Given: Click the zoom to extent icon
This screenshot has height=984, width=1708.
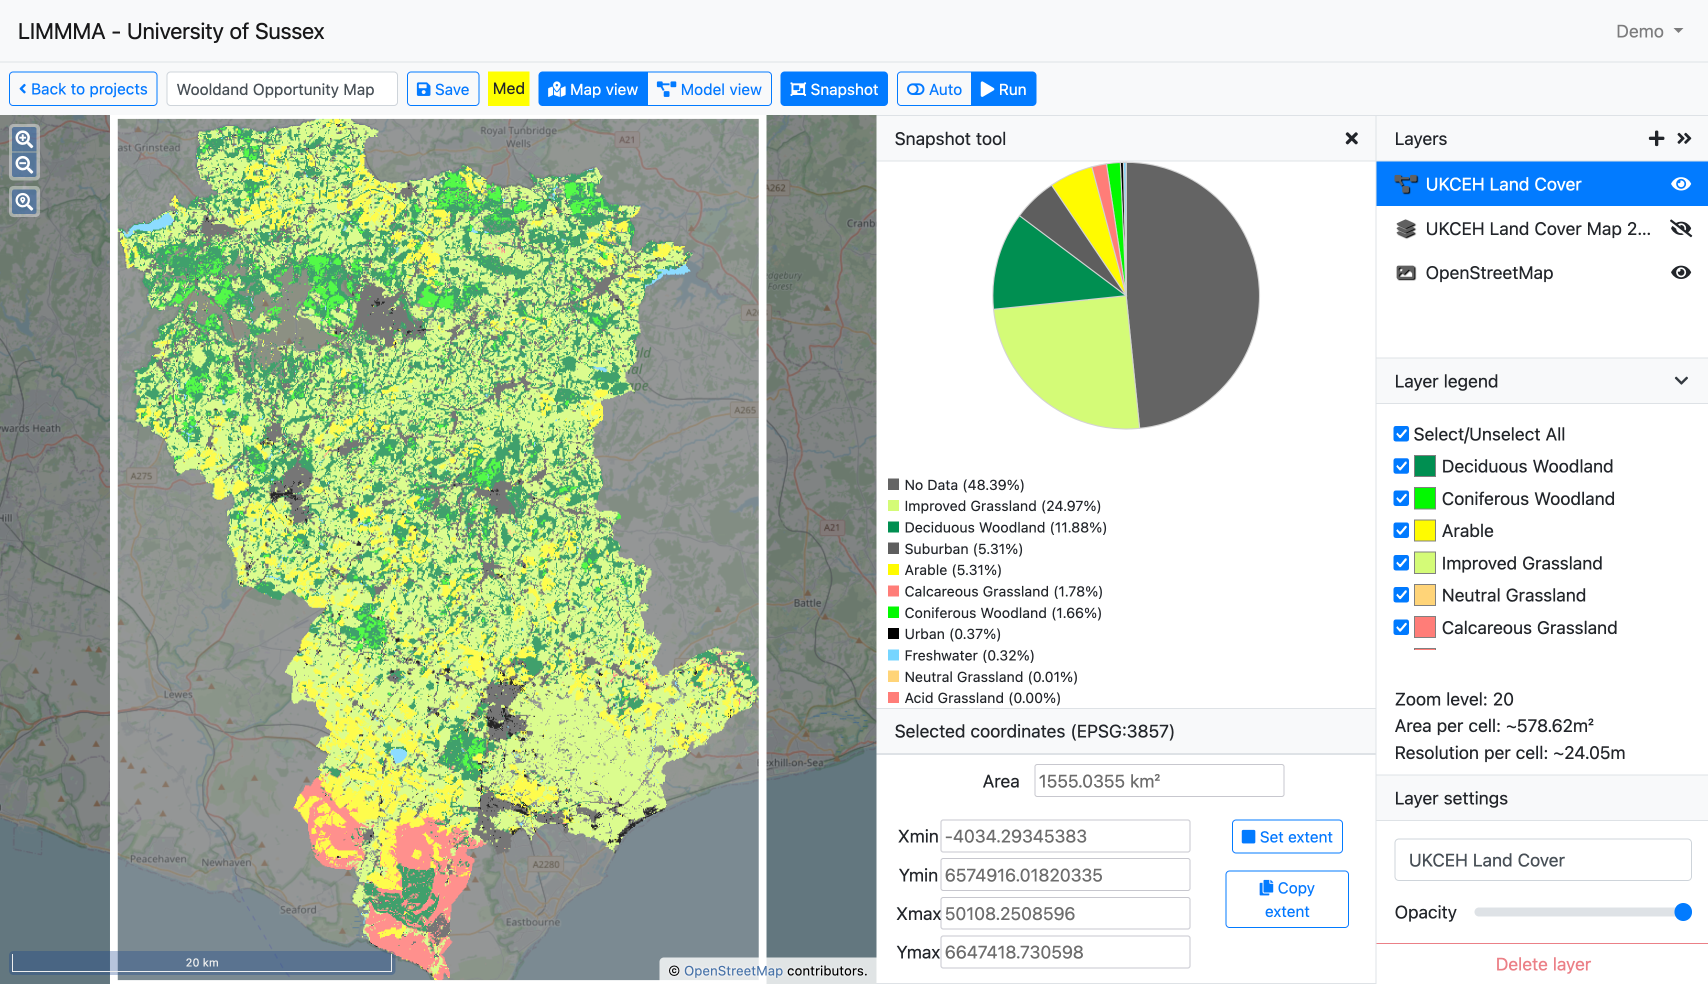Looking at the screenshot, I should click(x=24, y=201).
